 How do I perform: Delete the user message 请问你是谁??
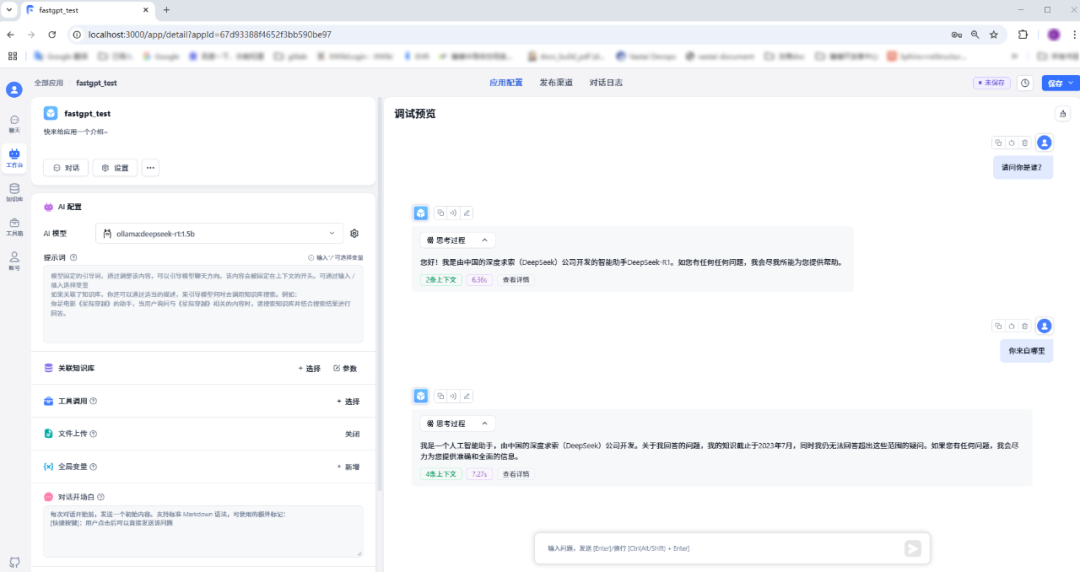(x=1025, y=143)
